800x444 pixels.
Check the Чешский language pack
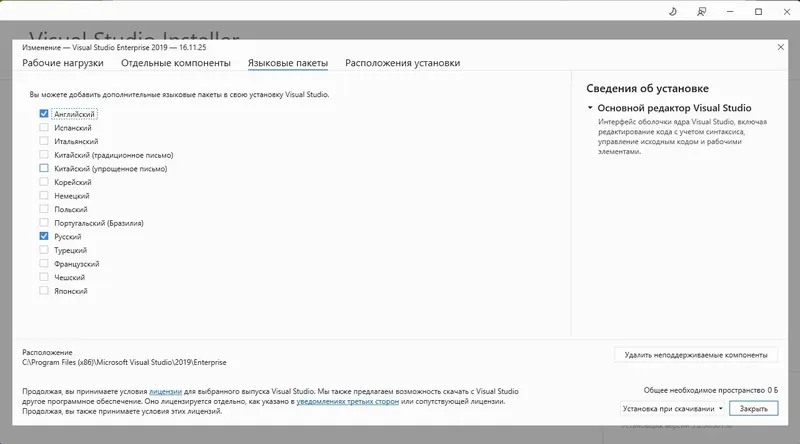44,277
